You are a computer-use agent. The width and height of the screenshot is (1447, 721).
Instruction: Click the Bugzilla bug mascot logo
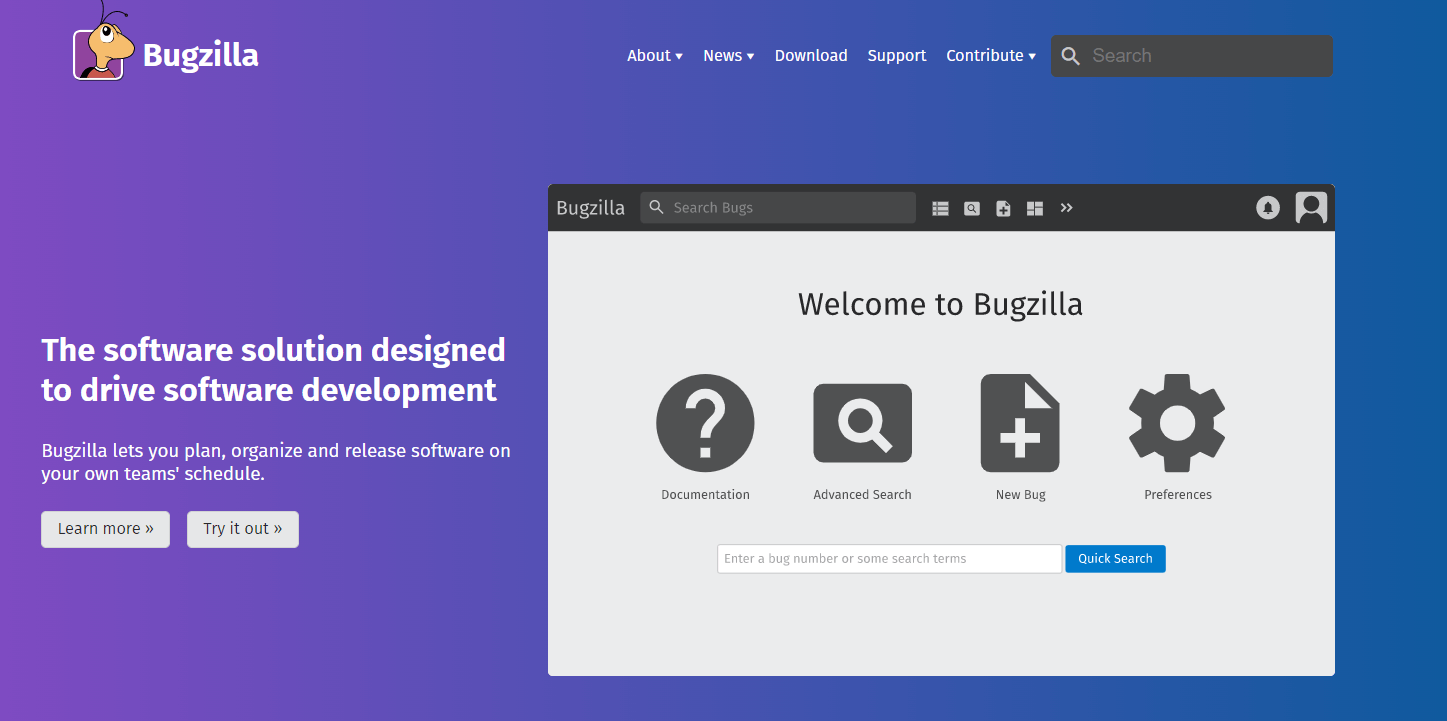[x=102, y=42]
